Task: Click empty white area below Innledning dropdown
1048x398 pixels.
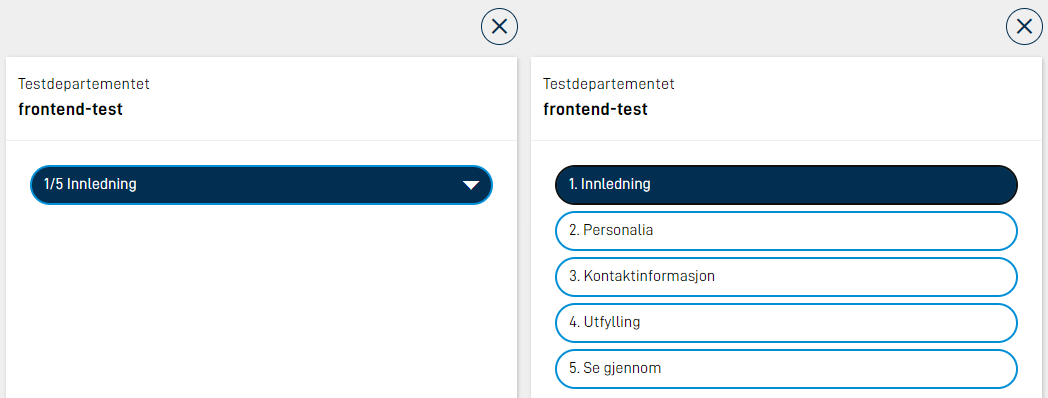Action: pyautogui.click(x=261, y=301)
